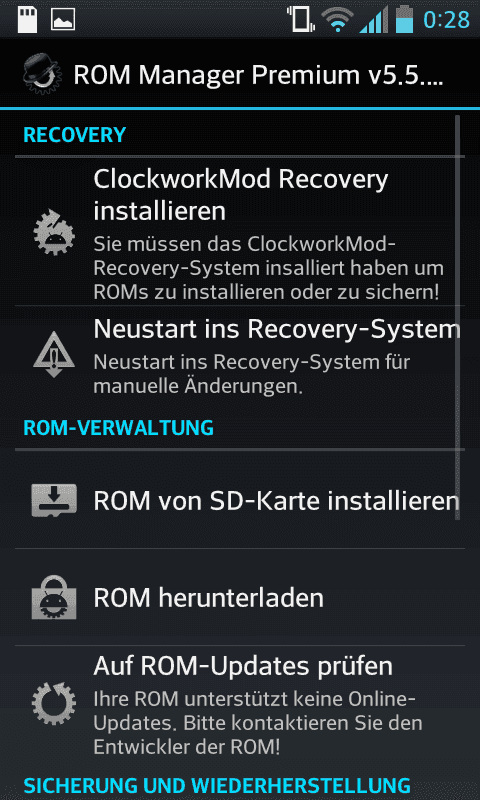Image resolution: width=480 pixels, height=800 pixels.
Task: Tap the warning triangle reboot recovery icon
Action: click(x=54, y=354)
